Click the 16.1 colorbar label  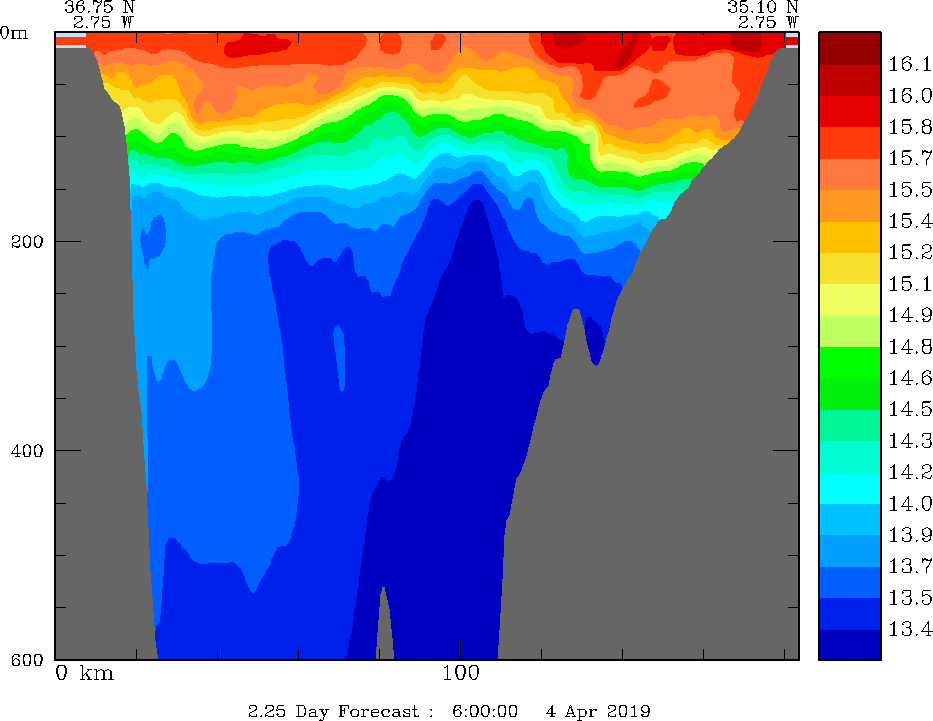pos(909,64)
